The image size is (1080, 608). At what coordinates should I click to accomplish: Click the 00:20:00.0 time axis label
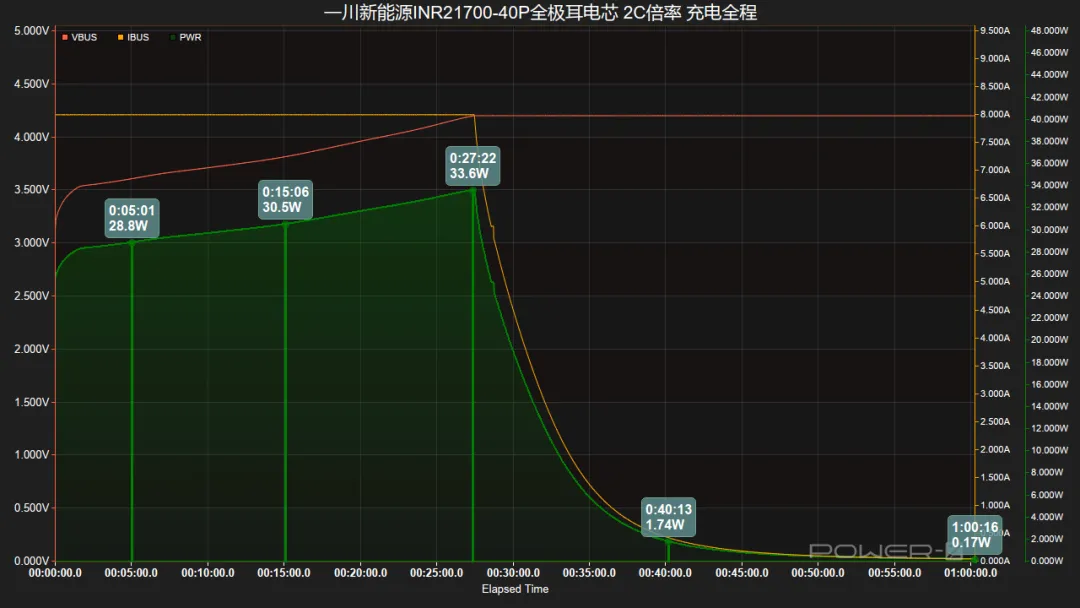click(361, 573)
